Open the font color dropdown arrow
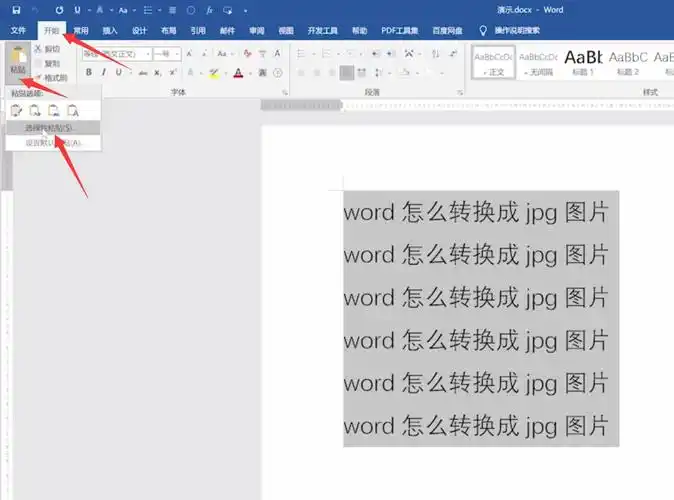Screen dimensions: 674x500 [250, 74]
